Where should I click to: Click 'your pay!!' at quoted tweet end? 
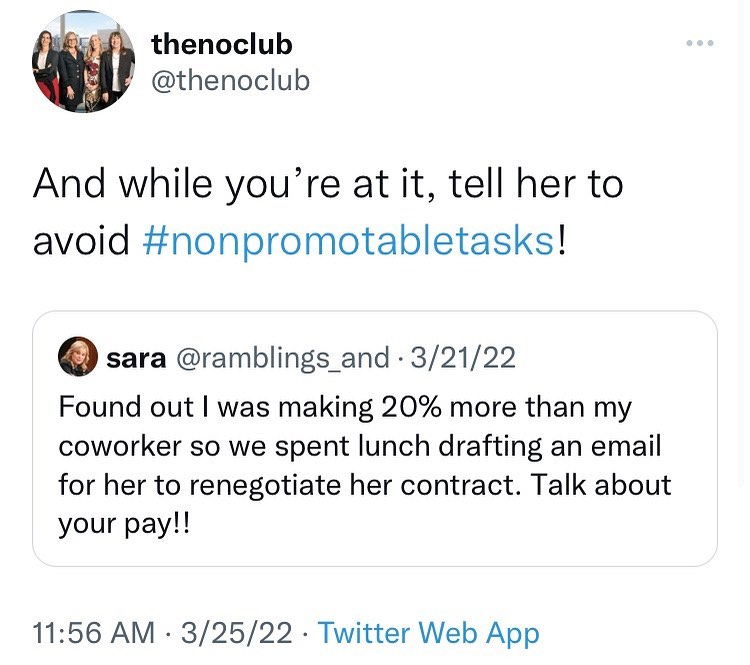[x=123, y=524]
